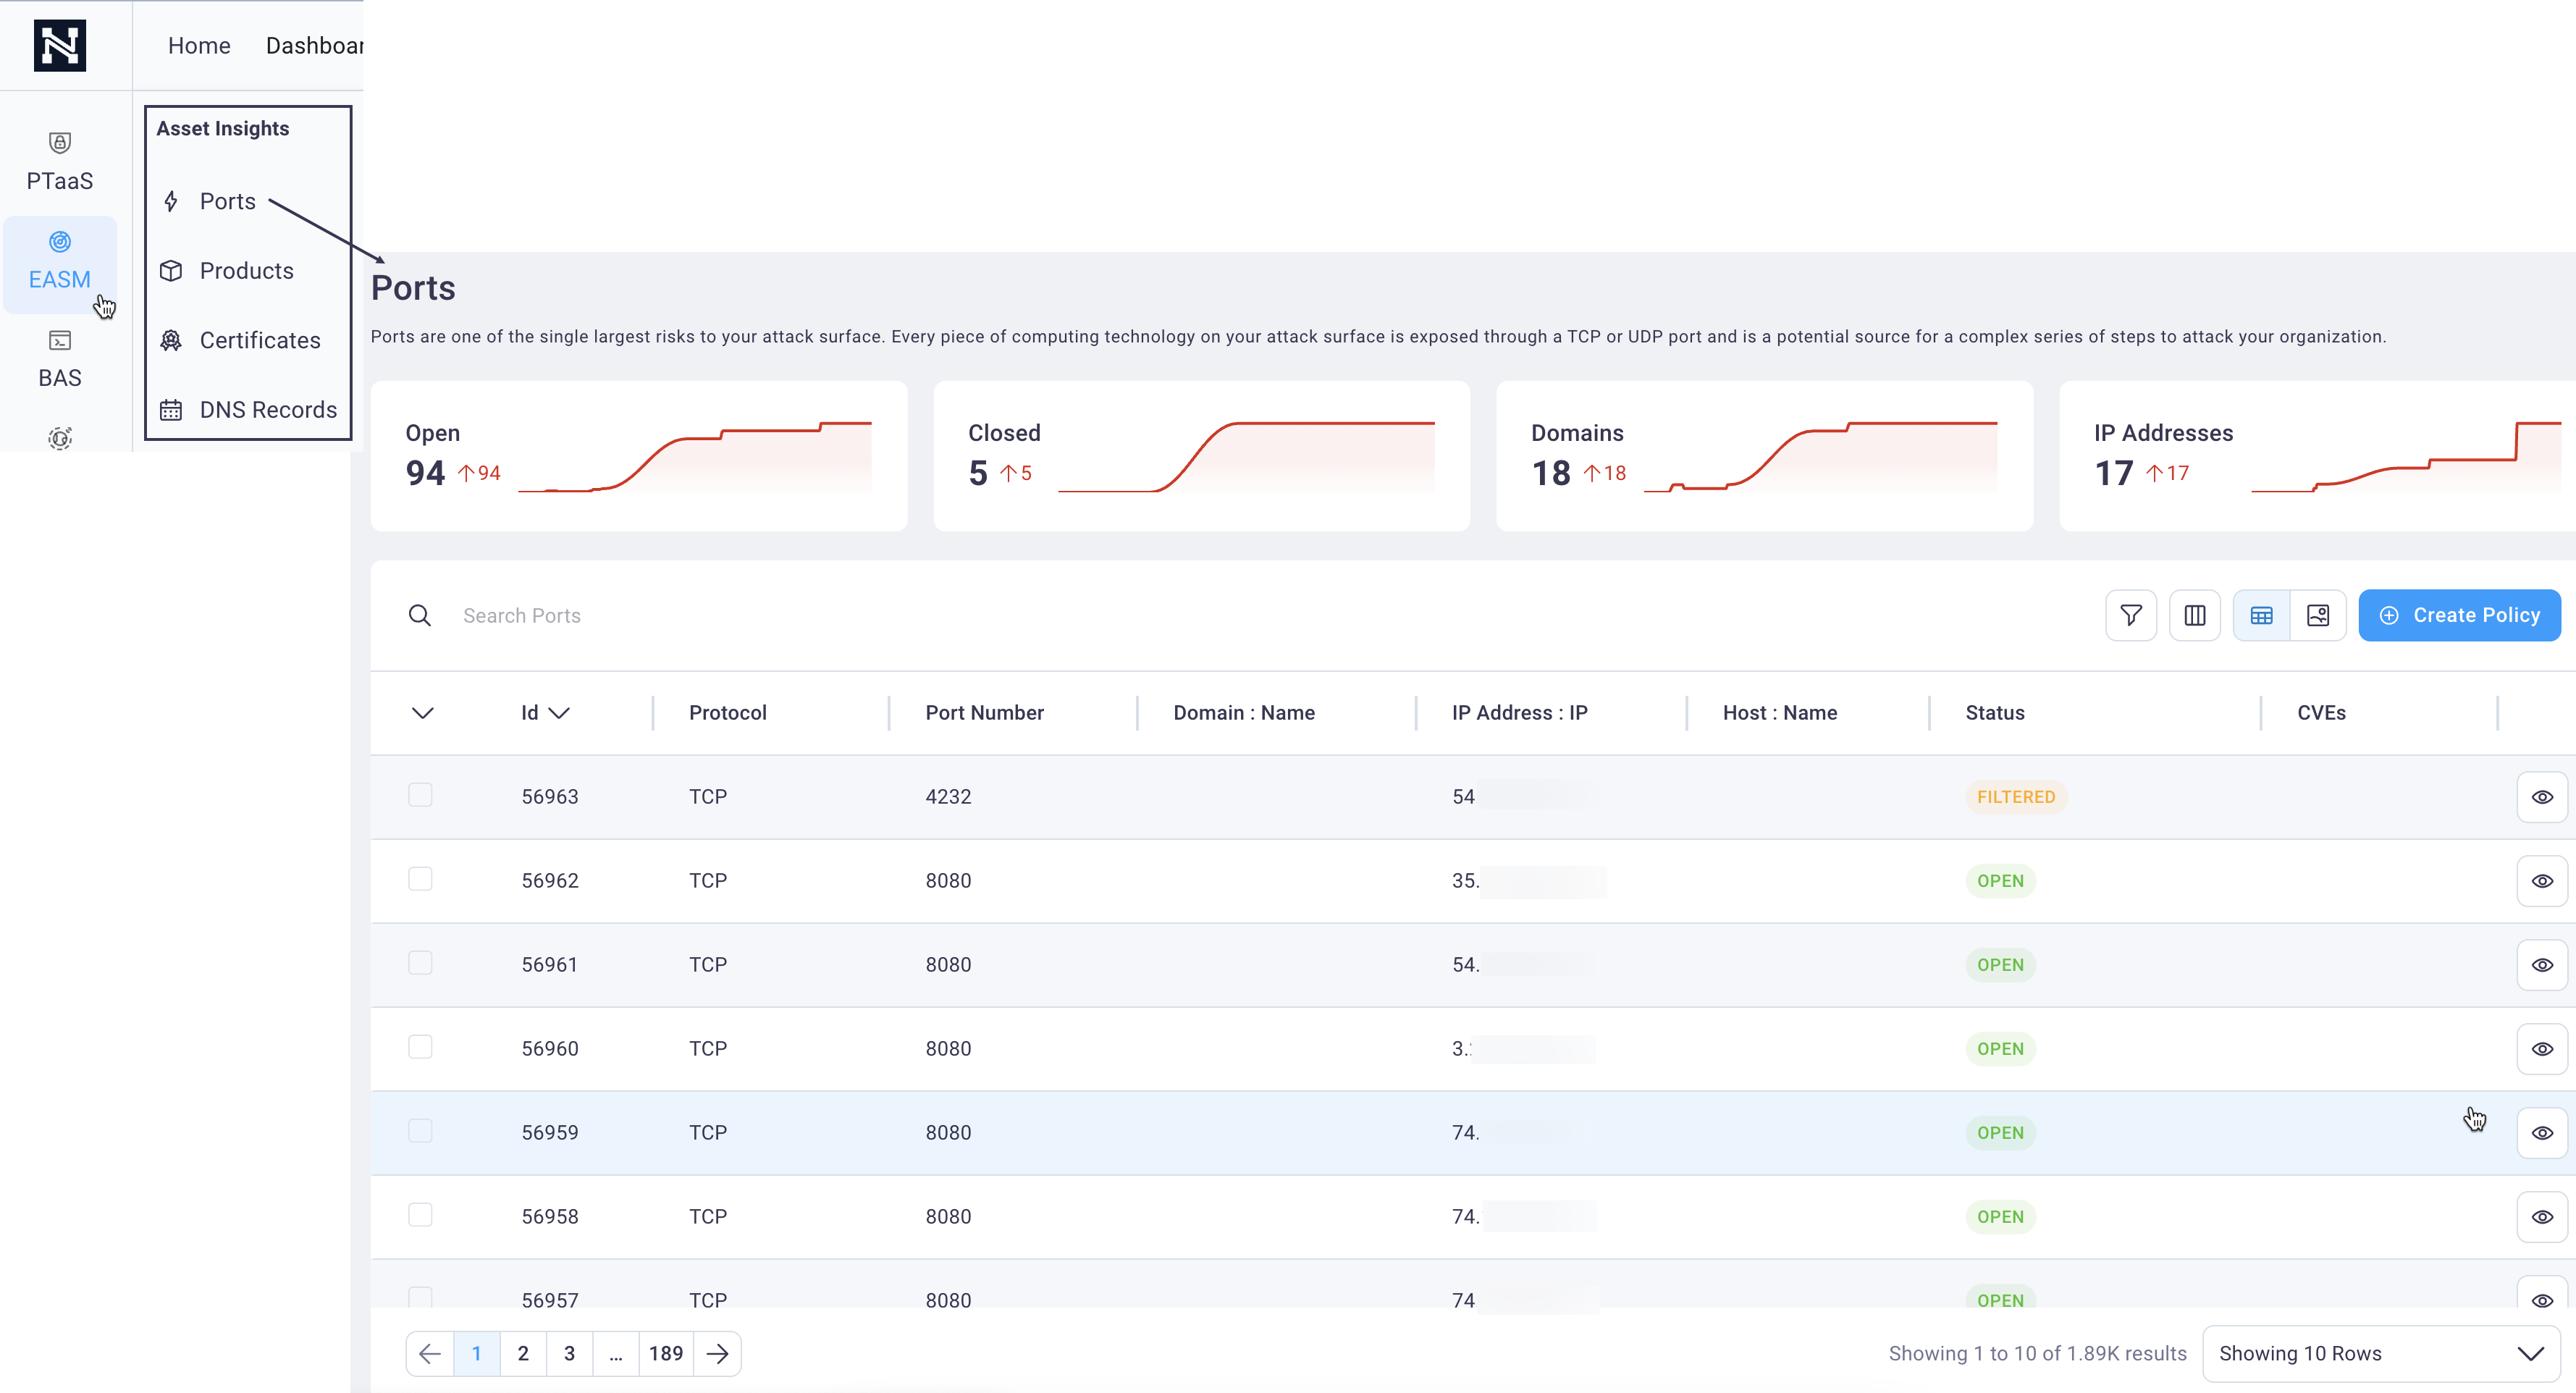Click the search magnifier icon
2576x1393 pixels.
420,615
